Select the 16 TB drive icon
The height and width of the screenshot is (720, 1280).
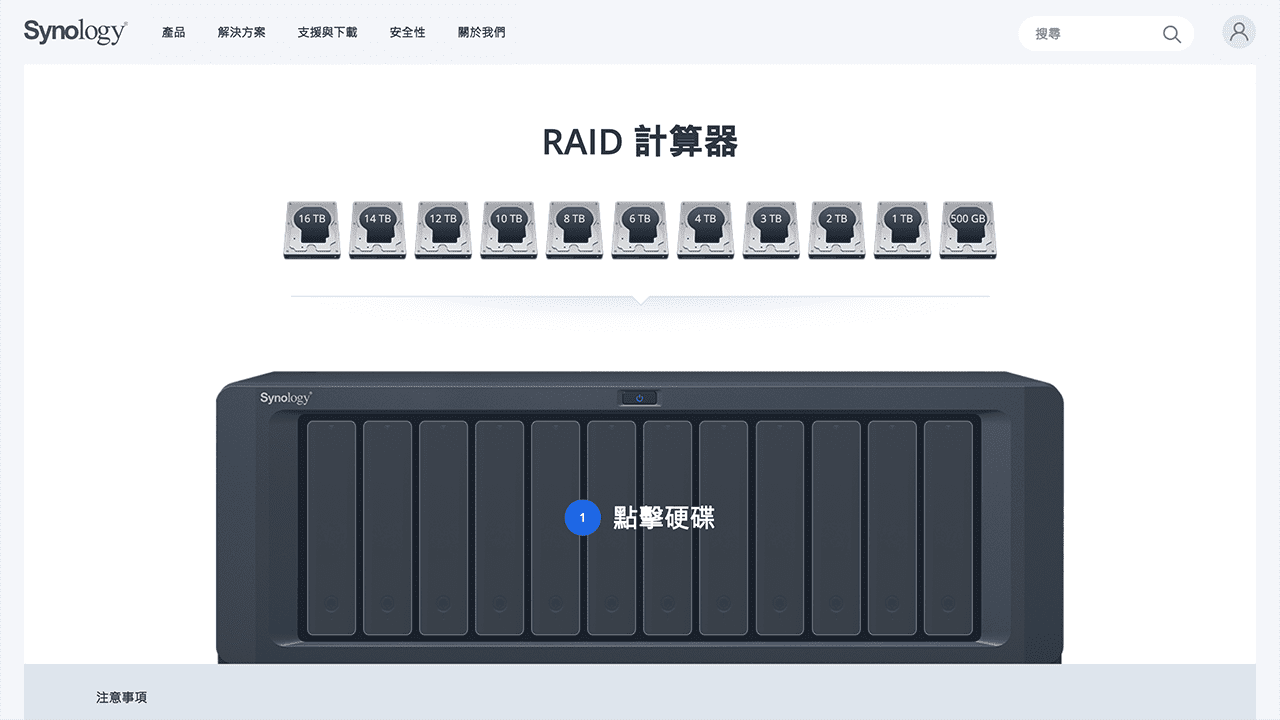[x=311, y=229]
